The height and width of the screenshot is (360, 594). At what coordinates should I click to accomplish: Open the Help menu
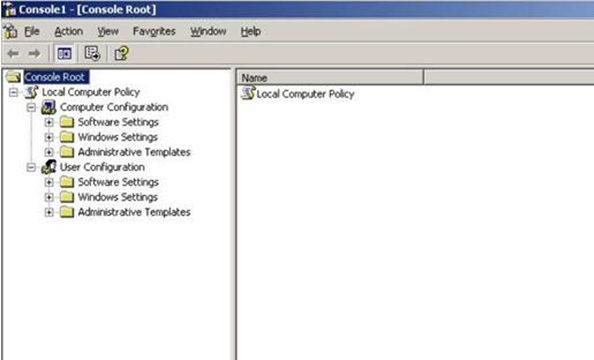(x=251, y=31)
